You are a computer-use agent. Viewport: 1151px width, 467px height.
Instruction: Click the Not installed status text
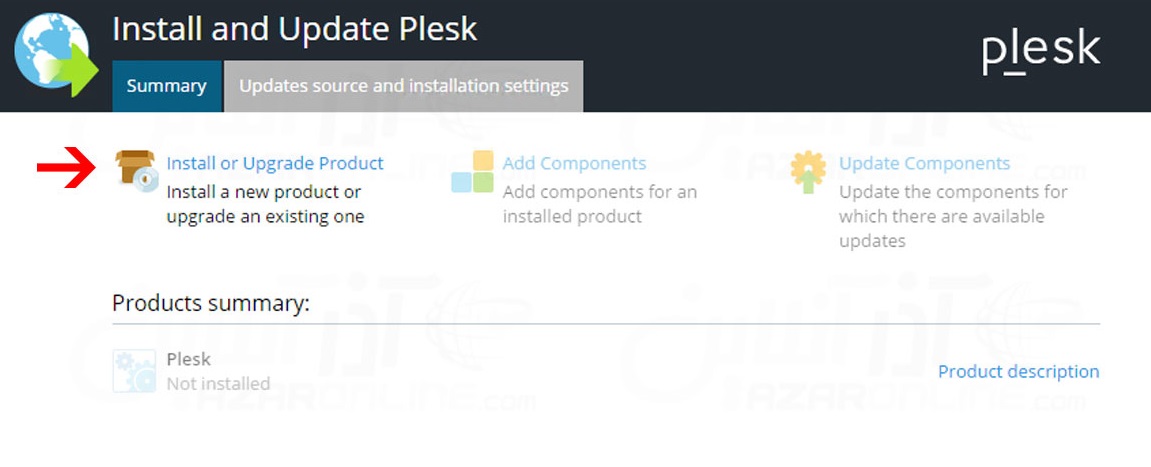pyautogui.click(x=218, y=383)
